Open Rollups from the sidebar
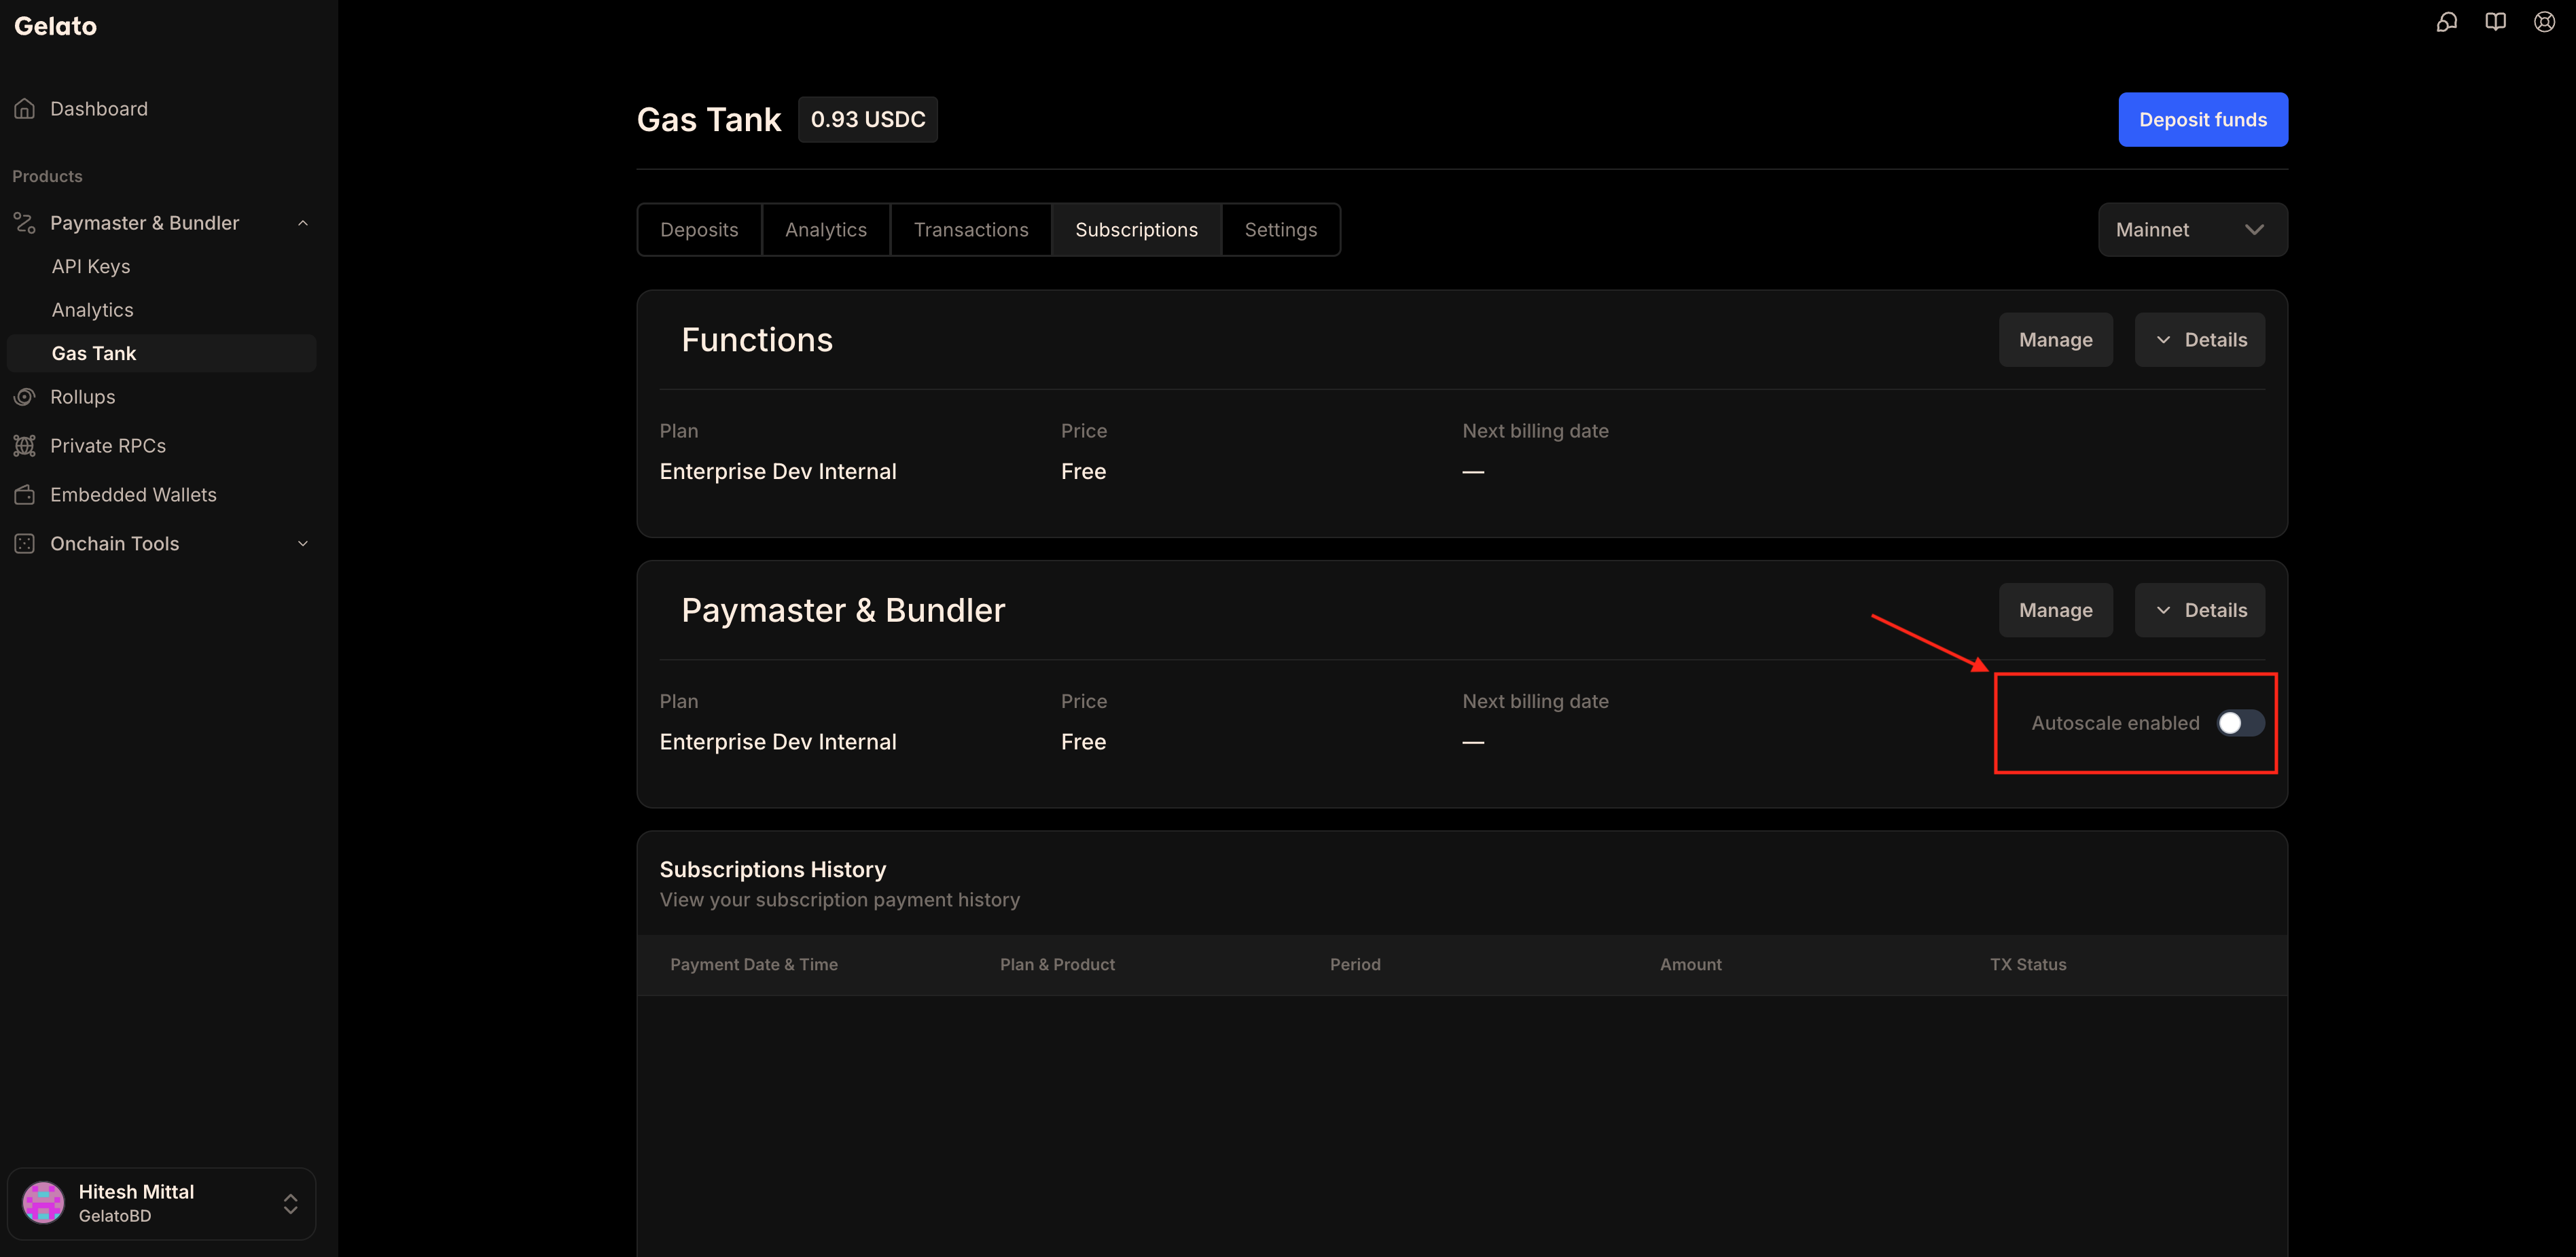 pyautogui.click(x=83, y=397)
